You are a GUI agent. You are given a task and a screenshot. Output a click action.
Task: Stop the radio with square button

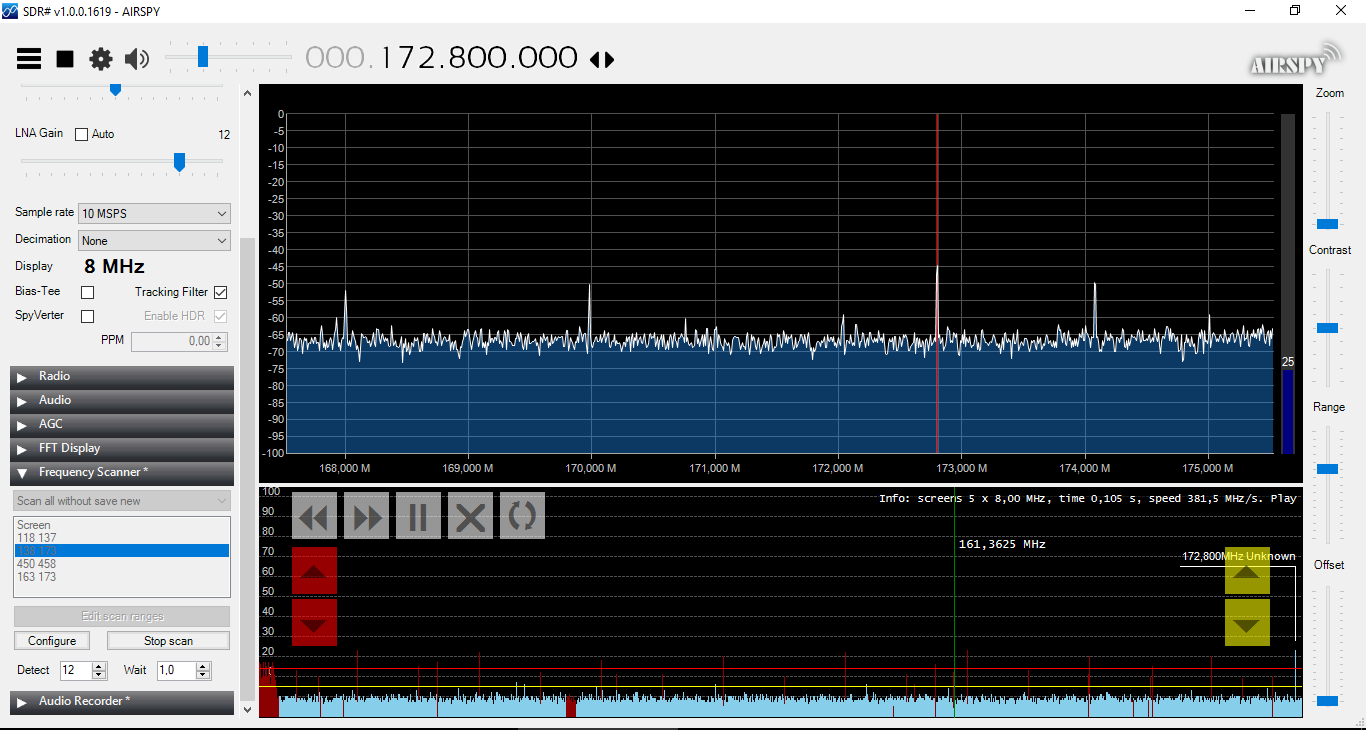(65, 59)
